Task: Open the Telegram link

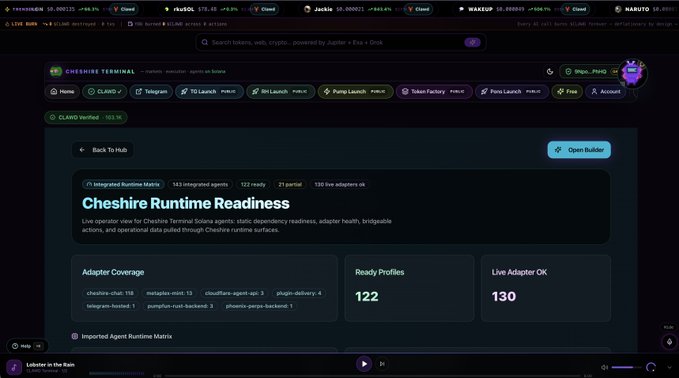Action: pyautogui.click(x=151, y=91)
